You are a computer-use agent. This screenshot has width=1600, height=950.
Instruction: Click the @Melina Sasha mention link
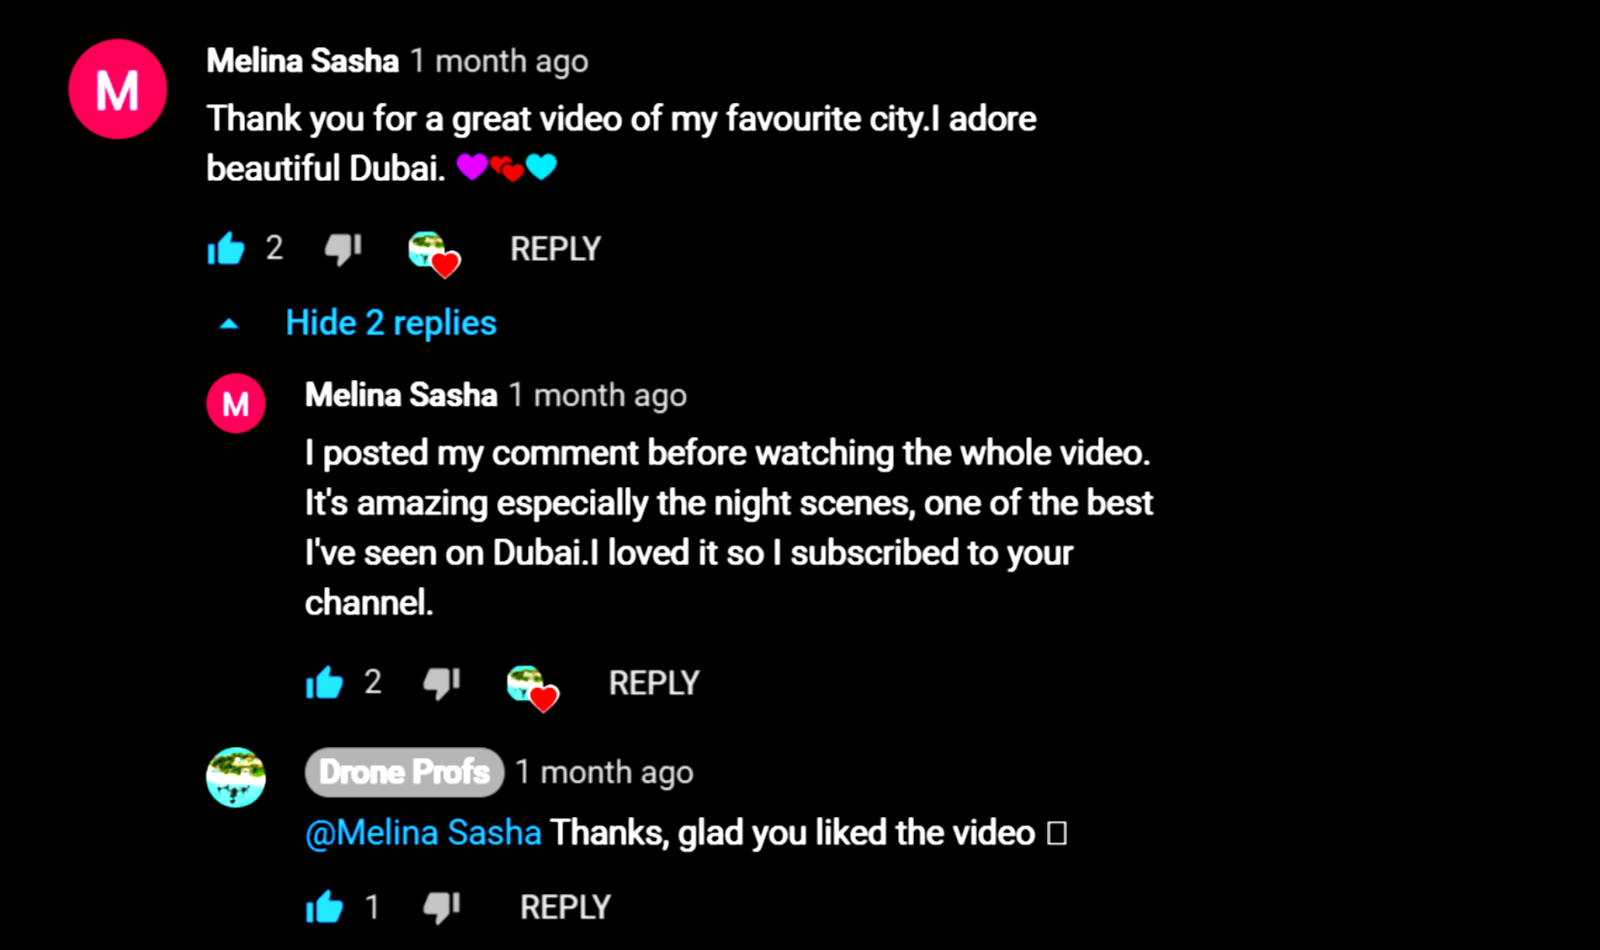pos(423,832)
